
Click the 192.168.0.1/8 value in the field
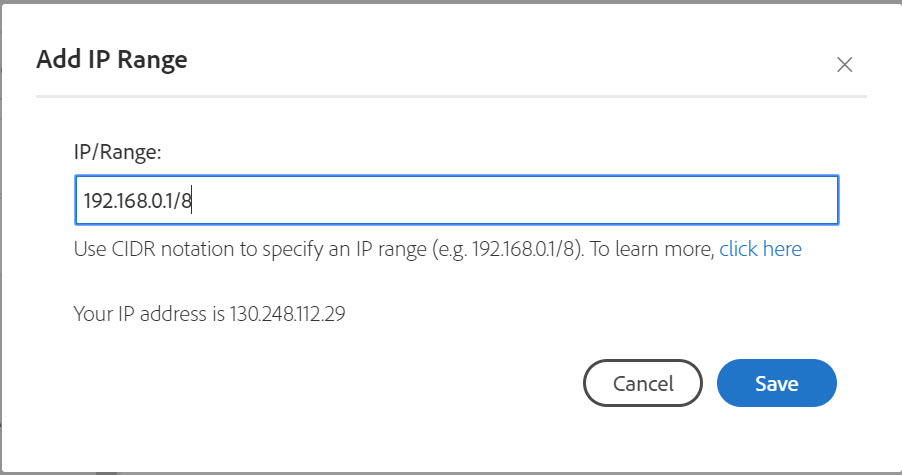pyautogui.click(x=137, y=201)
